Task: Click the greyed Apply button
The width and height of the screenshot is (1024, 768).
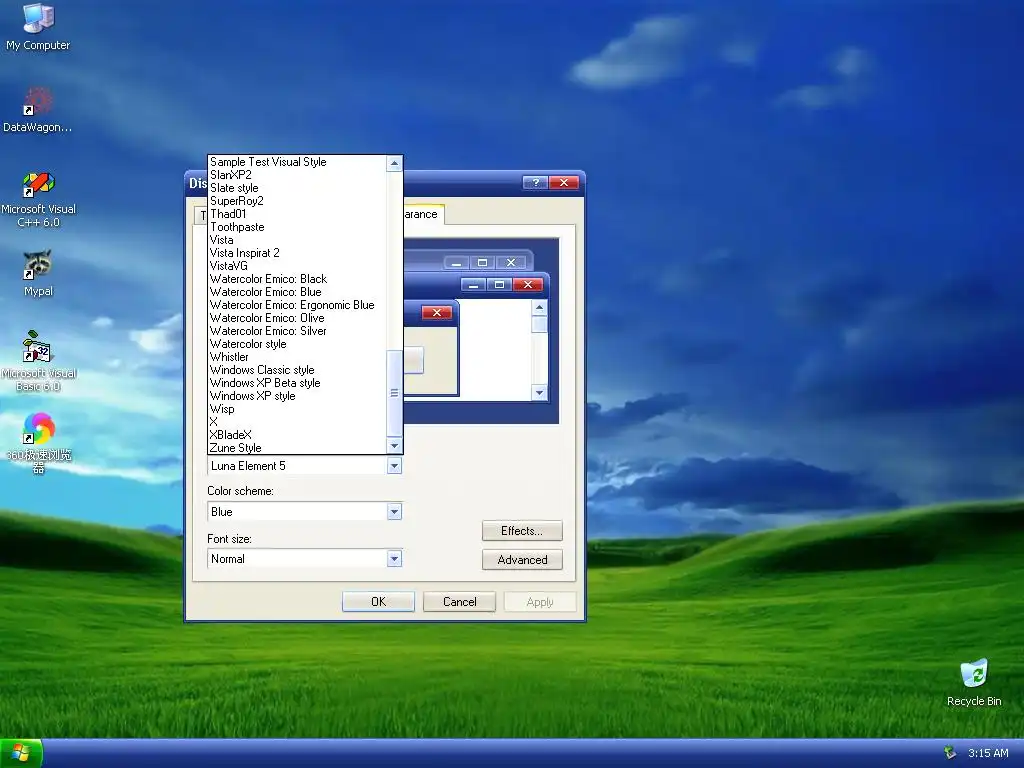Action: 540,601
